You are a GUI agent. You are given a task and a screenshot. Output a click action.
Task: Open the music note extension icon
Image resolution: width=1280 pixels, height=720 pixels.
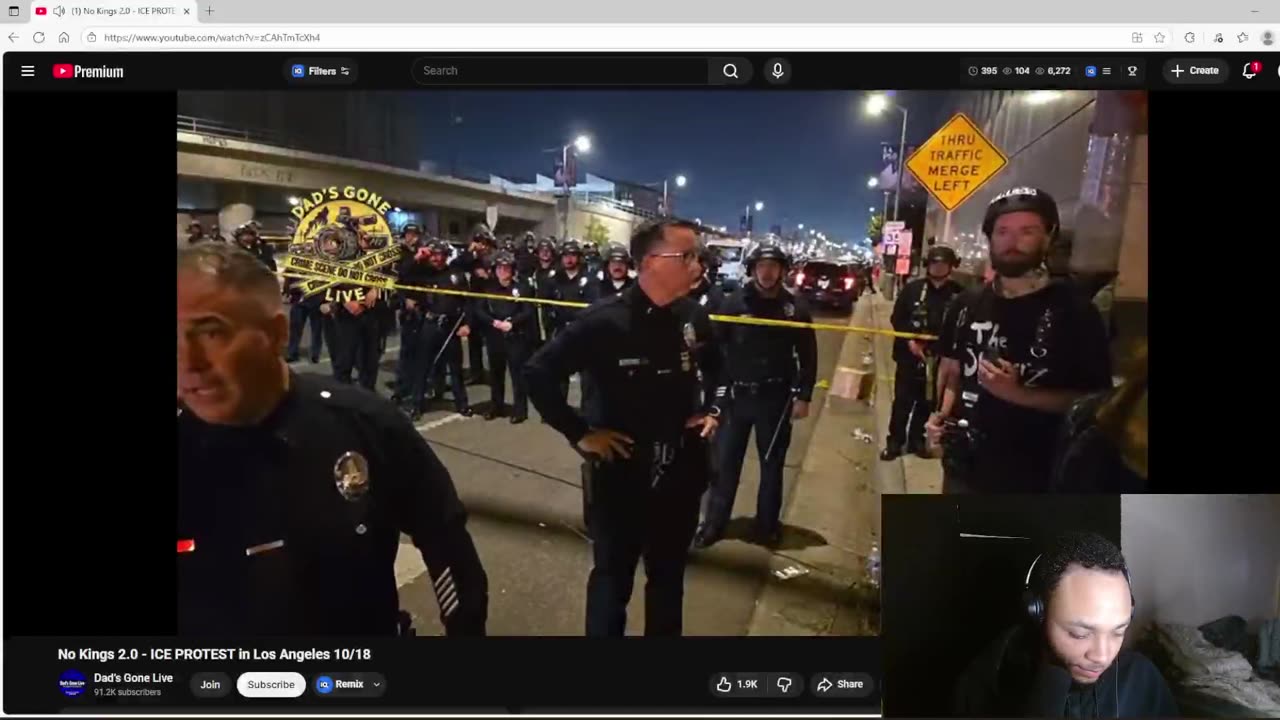click(x=1218, y=37)
